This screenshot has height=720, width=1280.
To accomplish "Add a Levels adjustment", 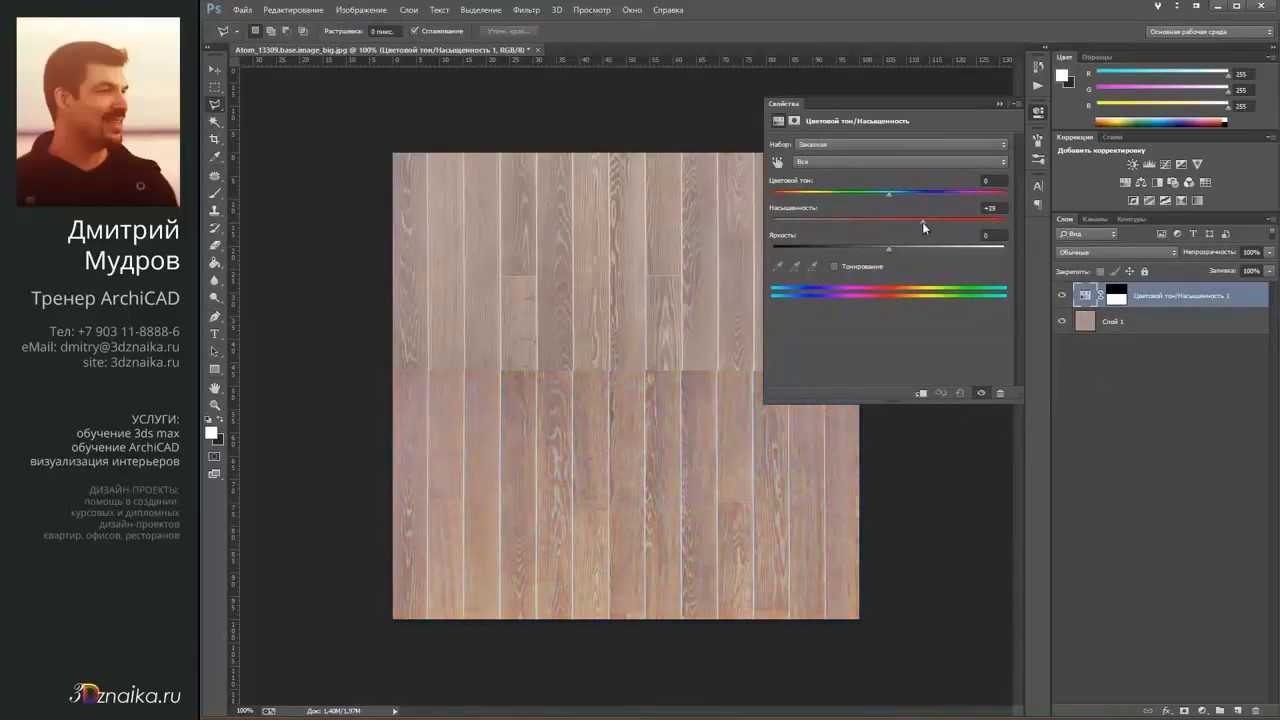I will pyautogui.click(x=1149, y=164).
